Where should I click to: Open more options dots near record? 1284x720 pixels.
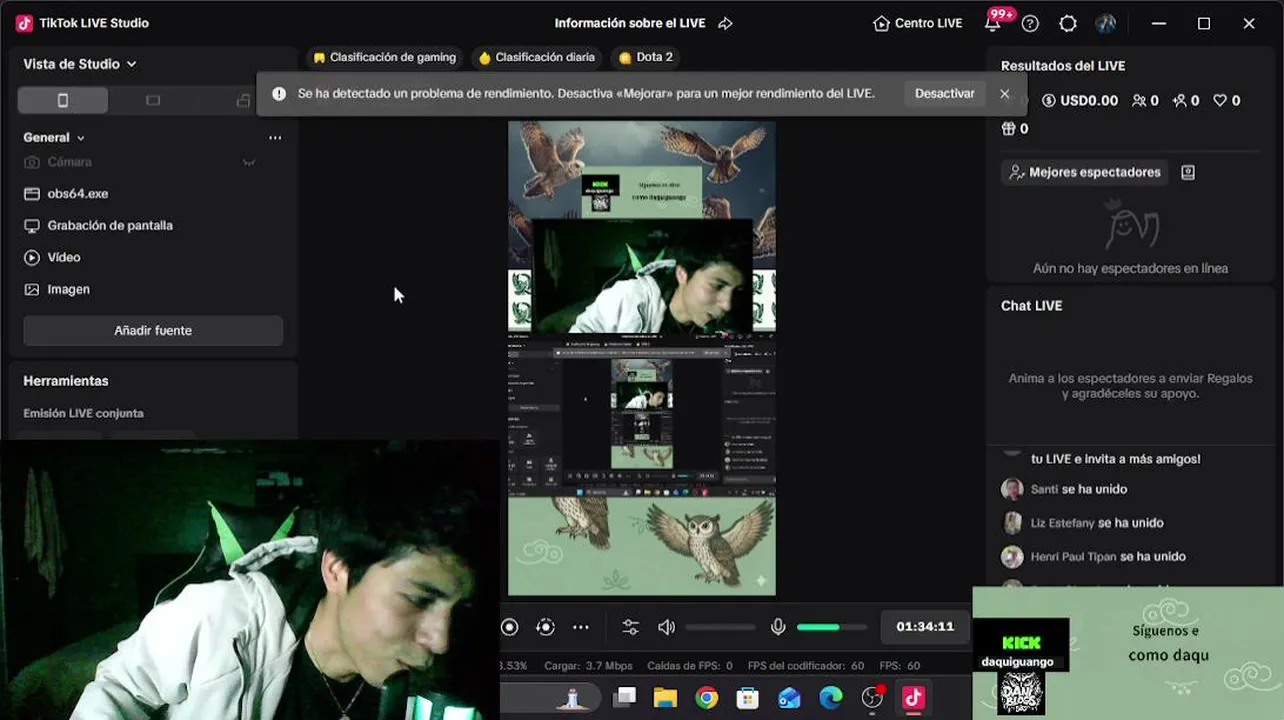pyautogui.click(x=581, y=627)
